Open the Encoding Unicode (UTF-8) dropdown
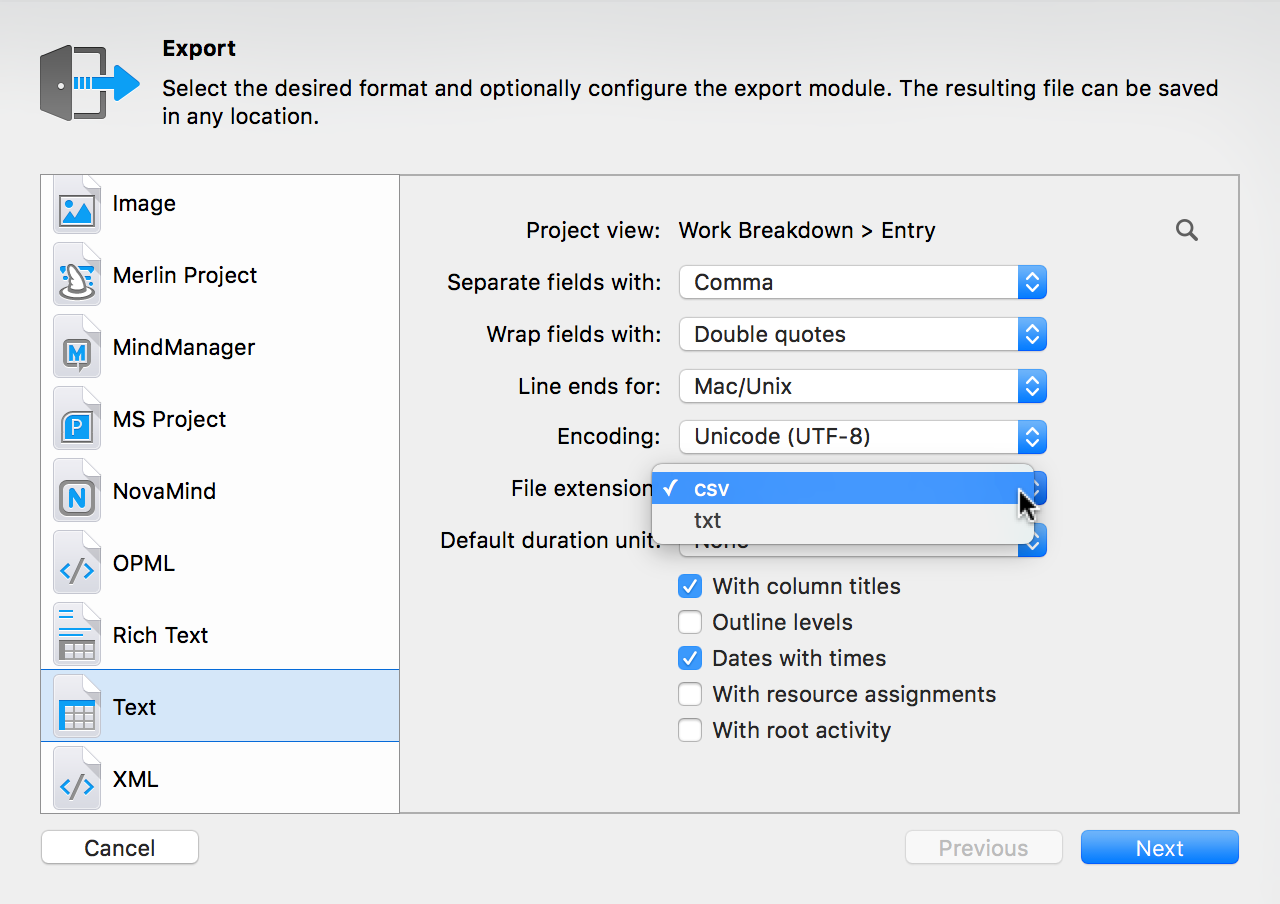 863,437
